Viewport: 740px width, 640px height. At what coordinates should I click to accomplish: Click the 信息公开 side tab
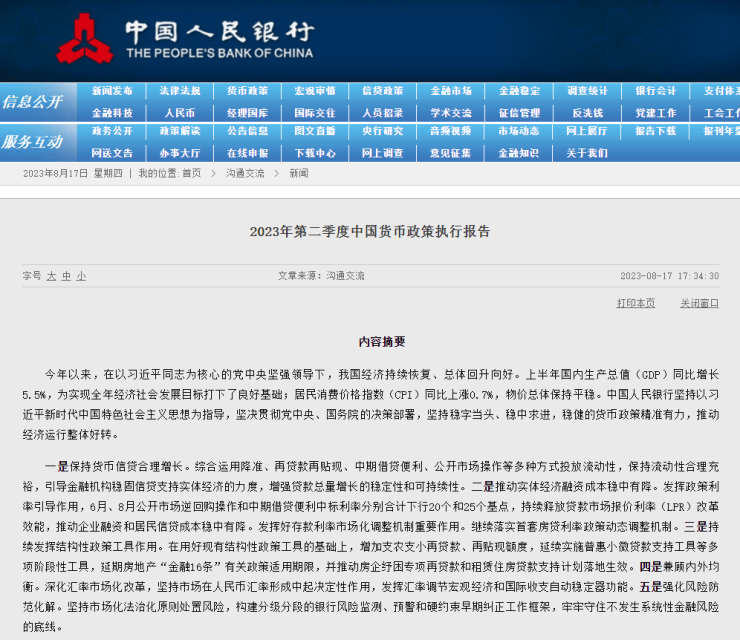(x=33, y=102)
